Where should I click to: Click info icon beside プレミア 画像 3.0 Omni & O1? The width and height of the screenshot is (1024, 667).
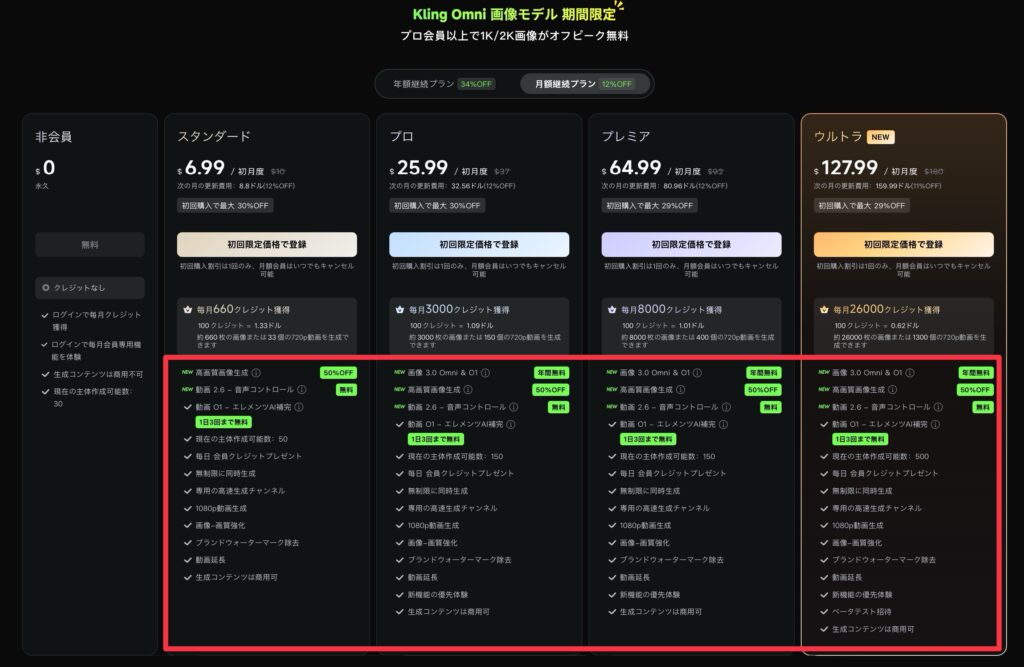pos(698,373)
